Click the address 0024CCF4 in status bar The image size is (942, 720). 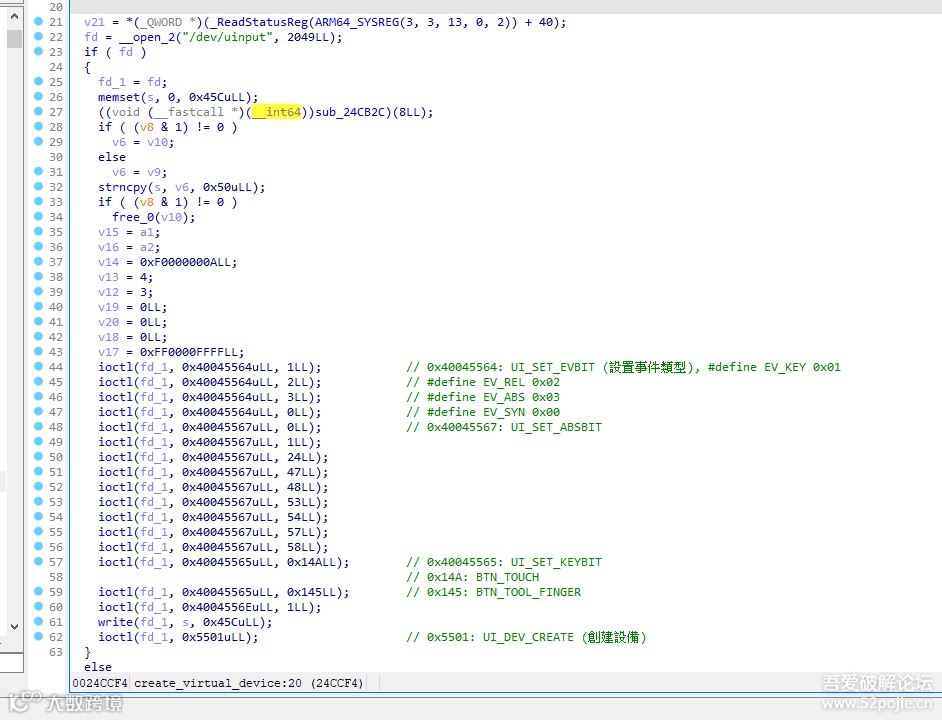(100, 683)
